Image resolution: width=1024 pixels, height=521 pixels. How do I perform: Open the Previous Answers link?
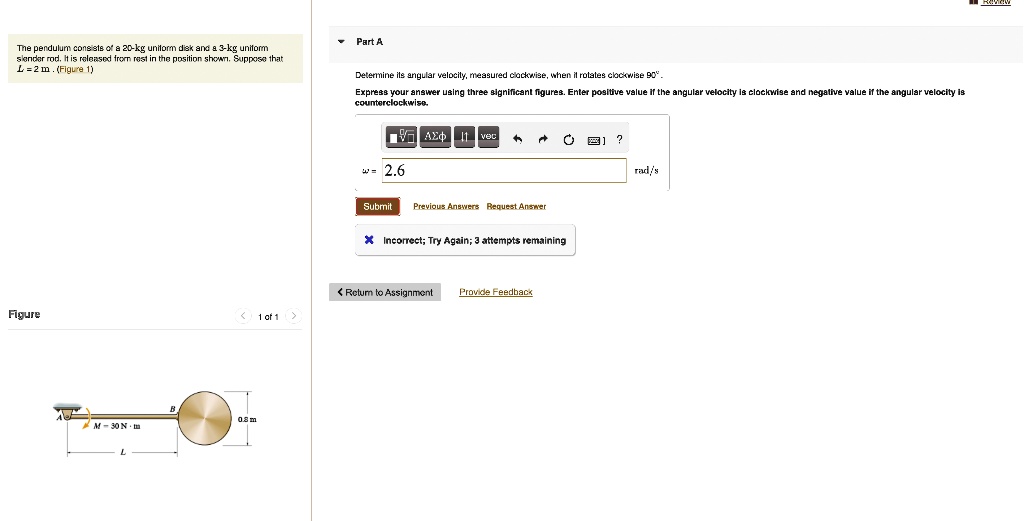click(x=445, y=206)
